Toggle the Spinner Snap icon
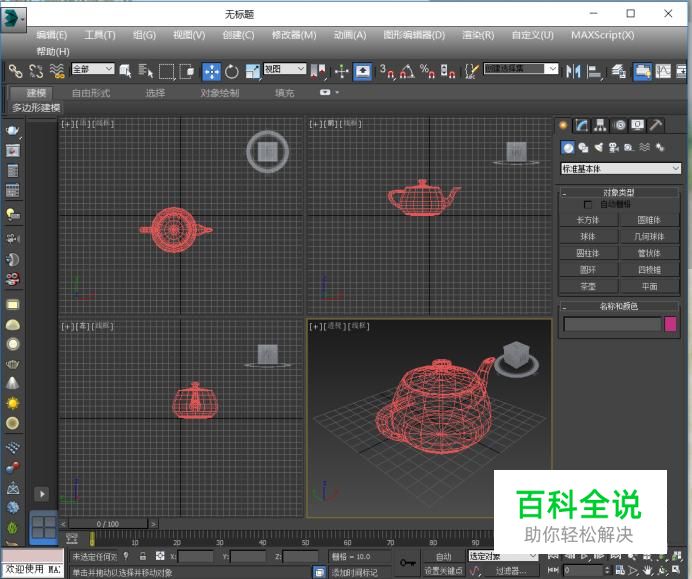 [x=448, y=71]
